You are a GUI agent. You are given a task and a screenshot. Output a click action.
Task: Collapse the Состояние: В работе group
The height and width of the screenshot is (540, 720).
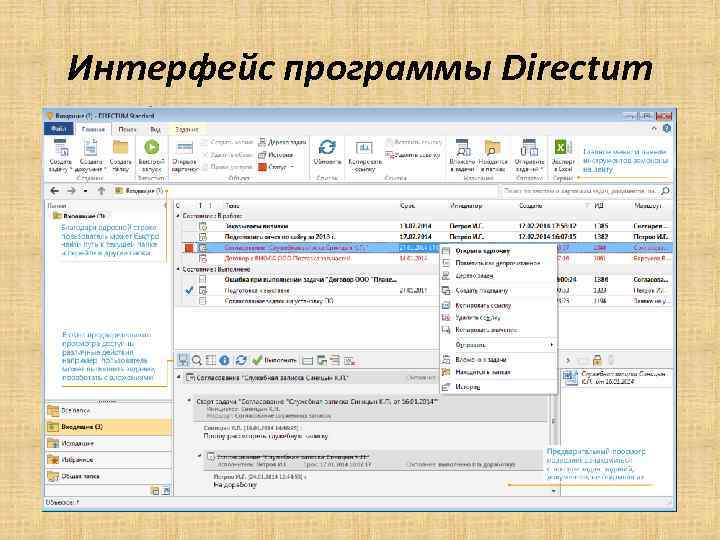pos(179,215)
